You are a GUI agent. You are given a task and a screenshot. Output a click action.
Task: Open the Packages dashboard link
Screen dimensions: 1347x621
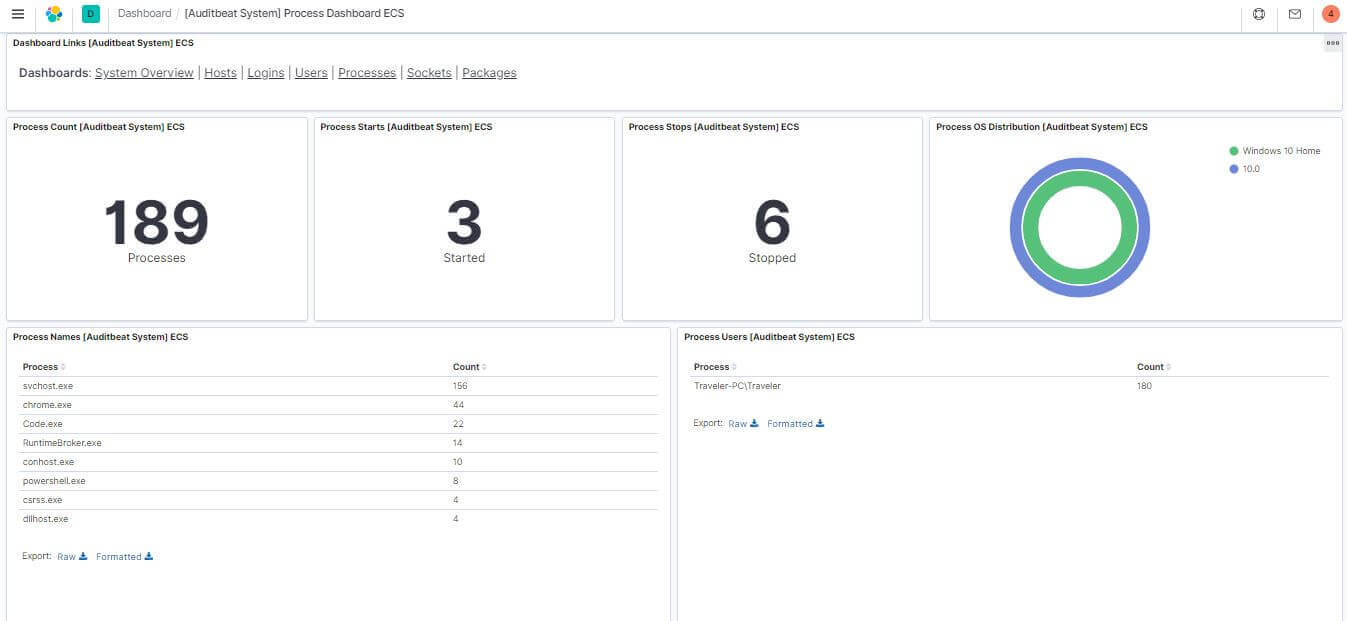click(489, 72)
